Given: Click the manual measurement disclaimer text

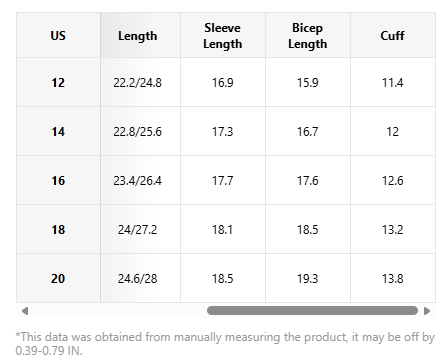Looking at the screenshot, I should tap(225, 344).
